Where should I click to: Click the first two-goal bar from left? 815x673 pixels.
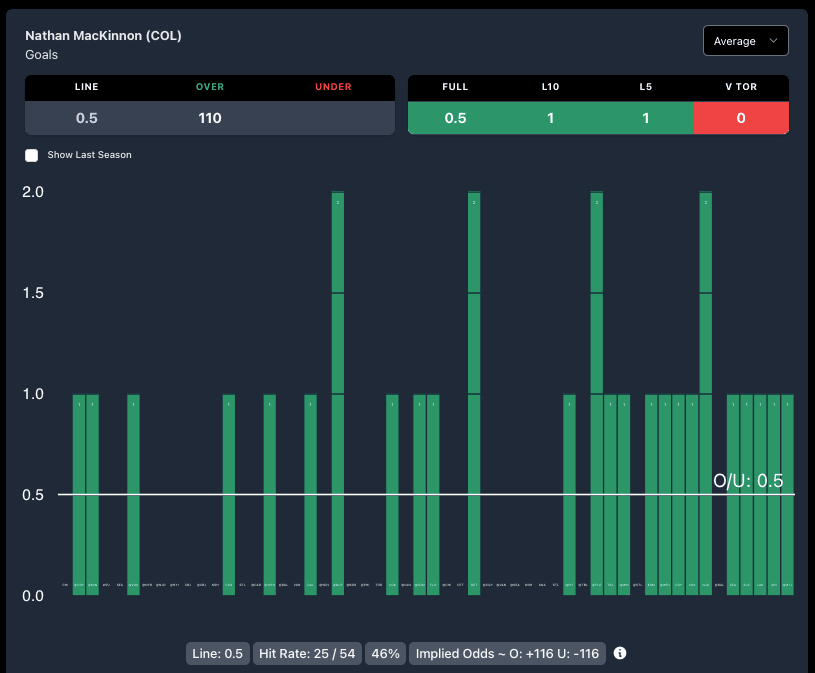tap(338, 392)
